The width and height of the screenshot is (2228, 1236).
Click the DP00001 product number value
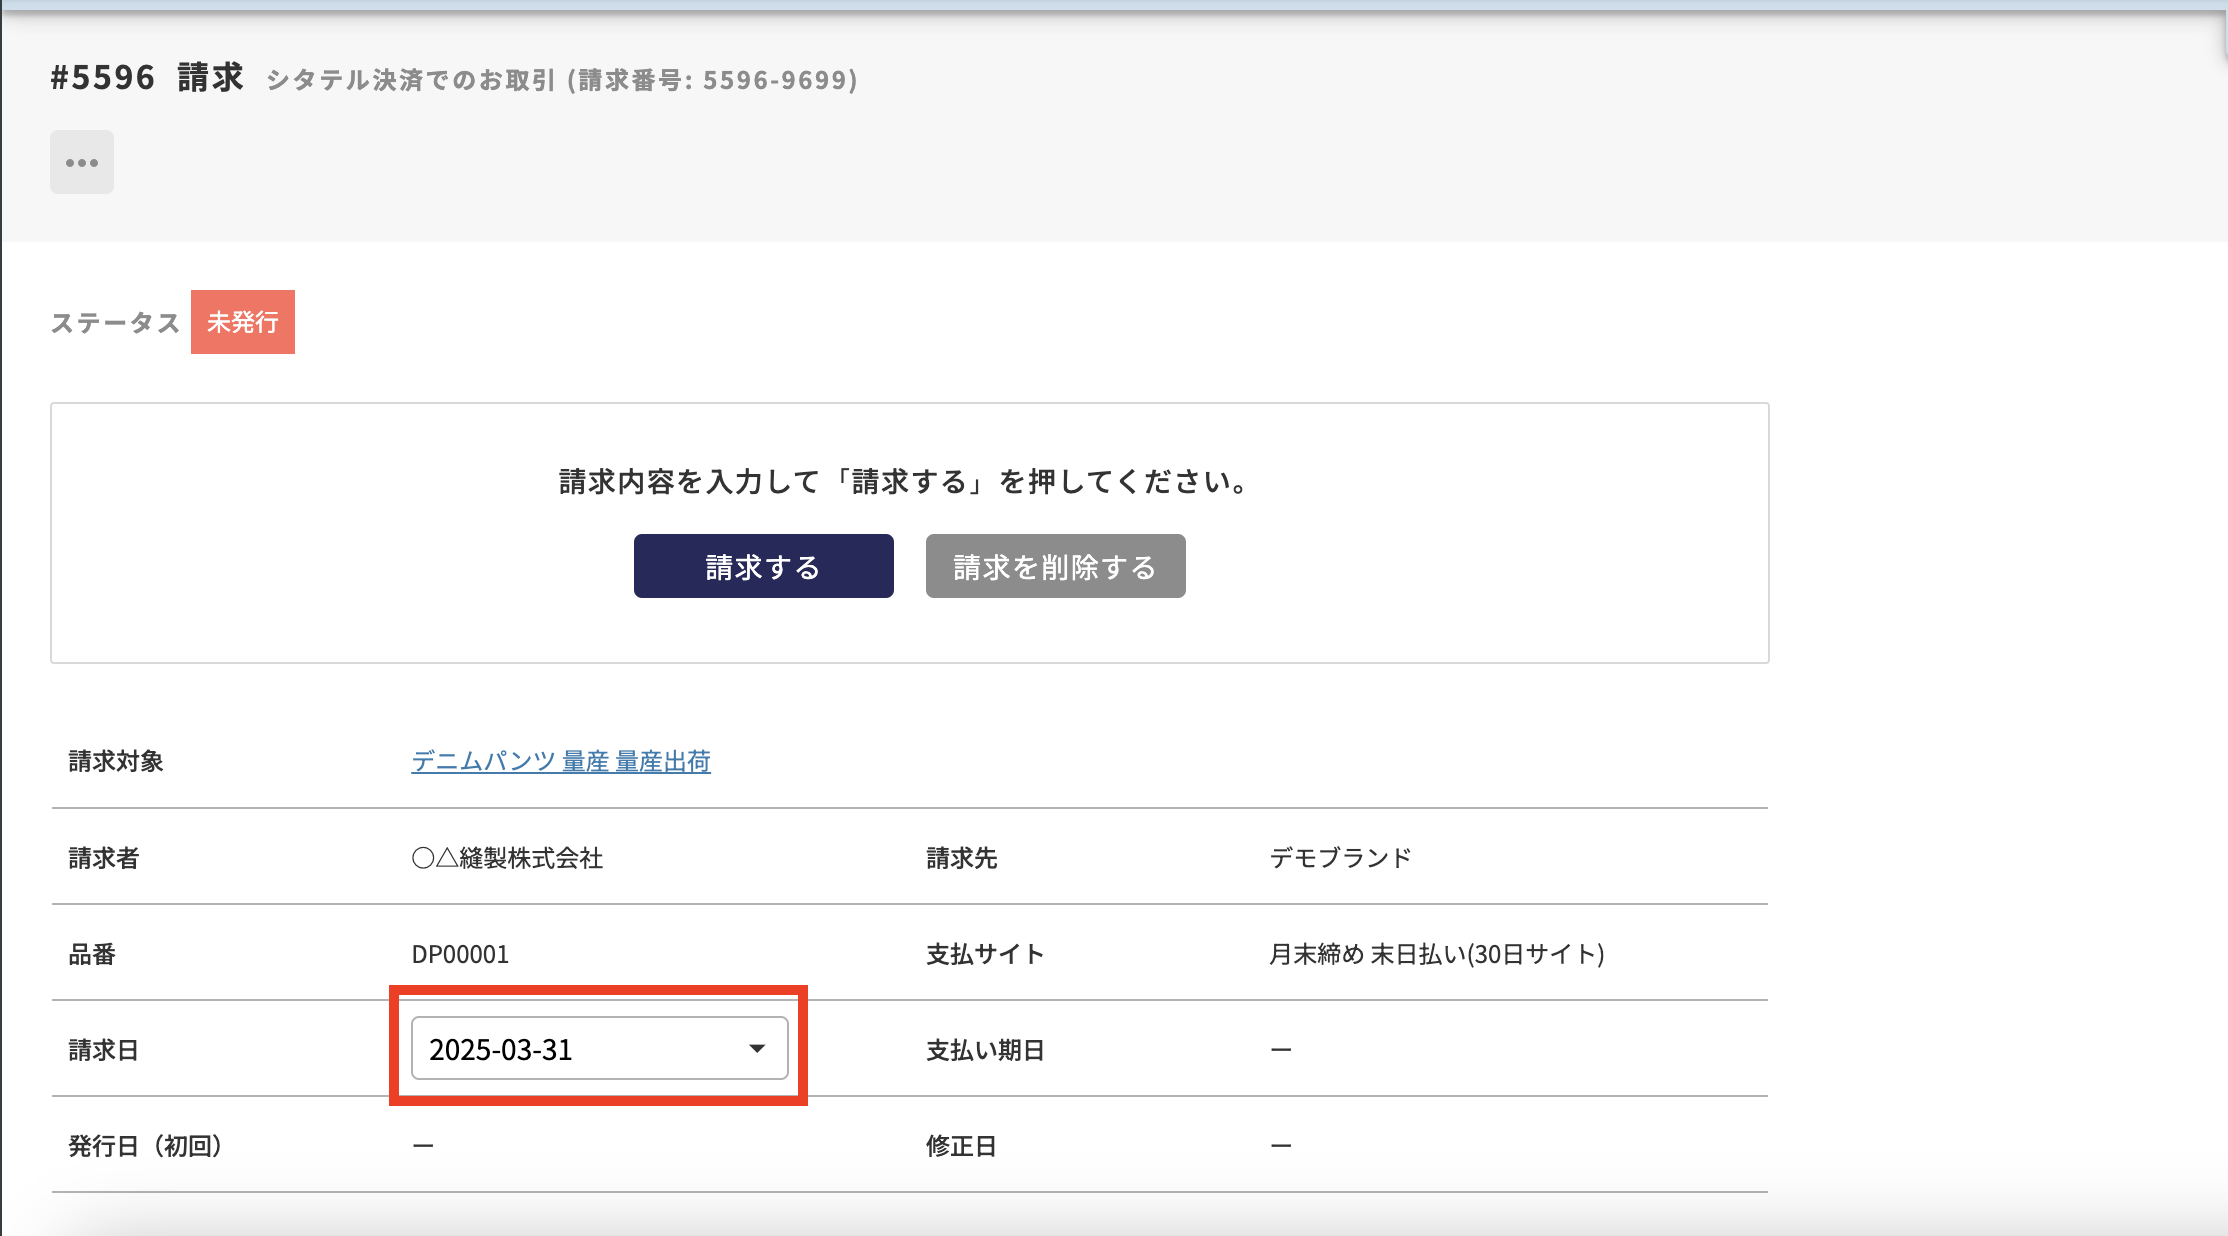pos(460,954)
